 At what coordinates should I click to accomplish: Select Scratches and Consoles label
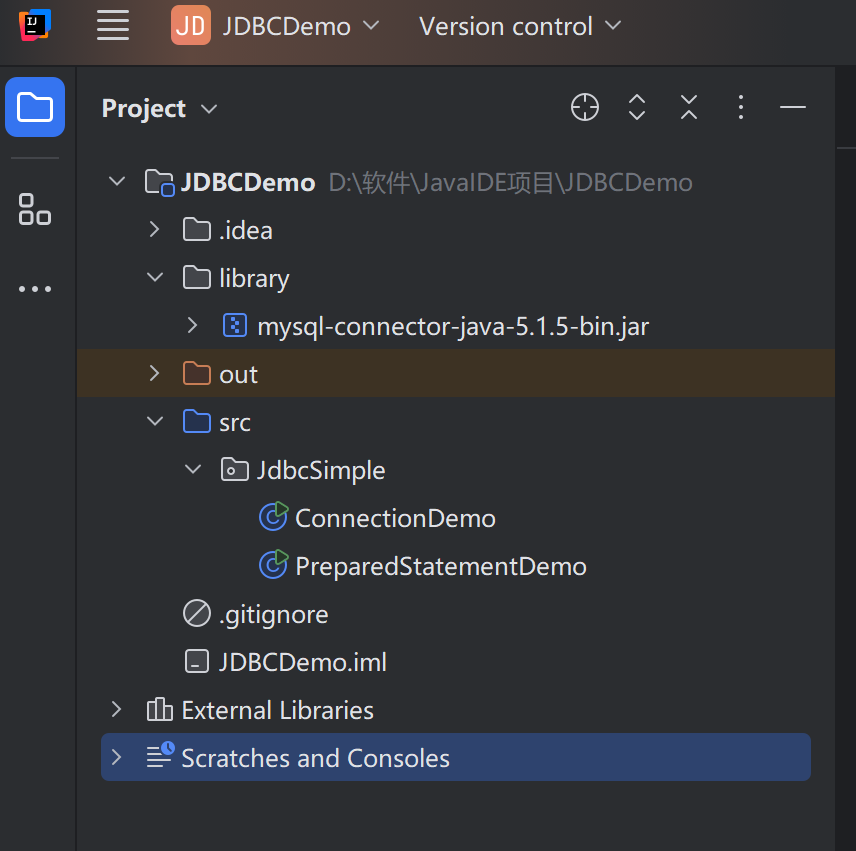click(x=316, y=759)
